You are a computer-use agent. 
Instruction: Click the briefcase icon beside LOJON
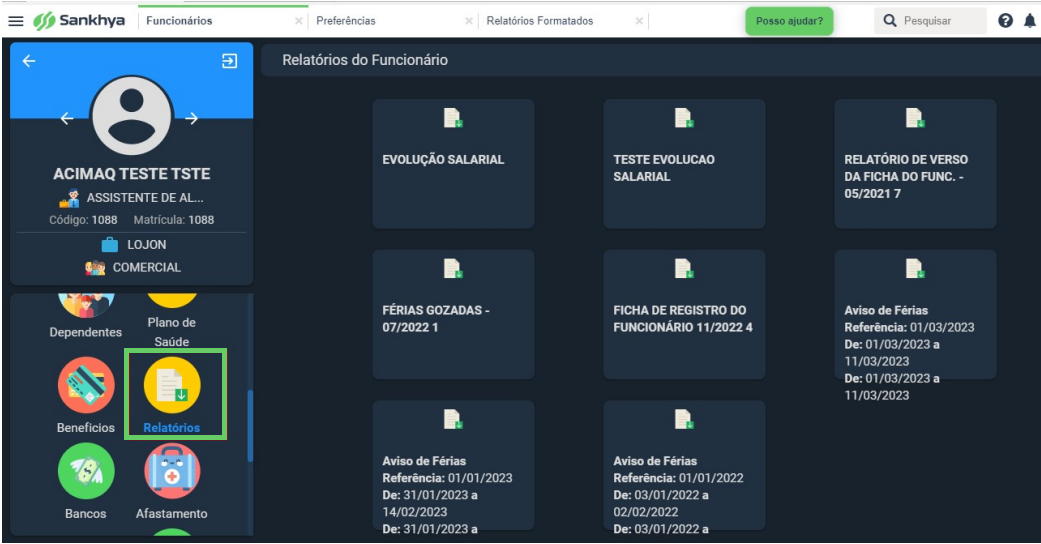[x=110, y=244]
